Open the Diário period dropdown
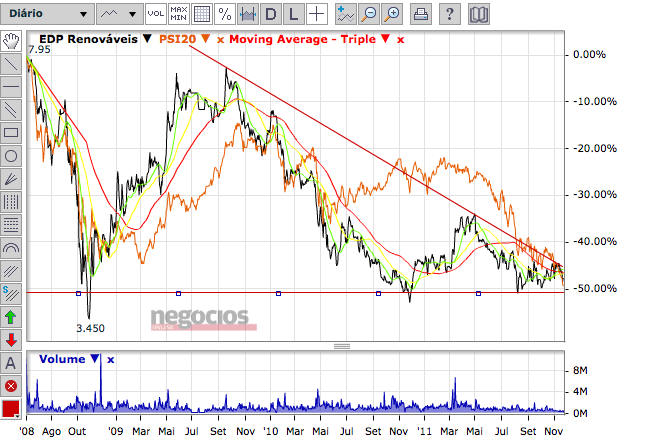 point(47,14)
